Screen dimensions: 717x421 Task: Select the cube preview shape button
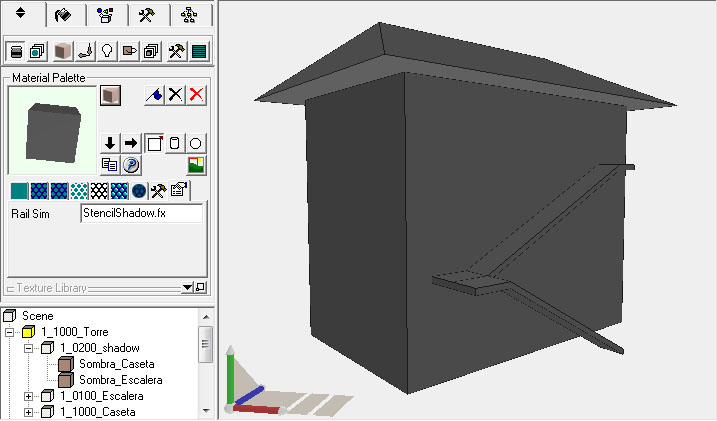pyautogui.click(x=154, y=143)
